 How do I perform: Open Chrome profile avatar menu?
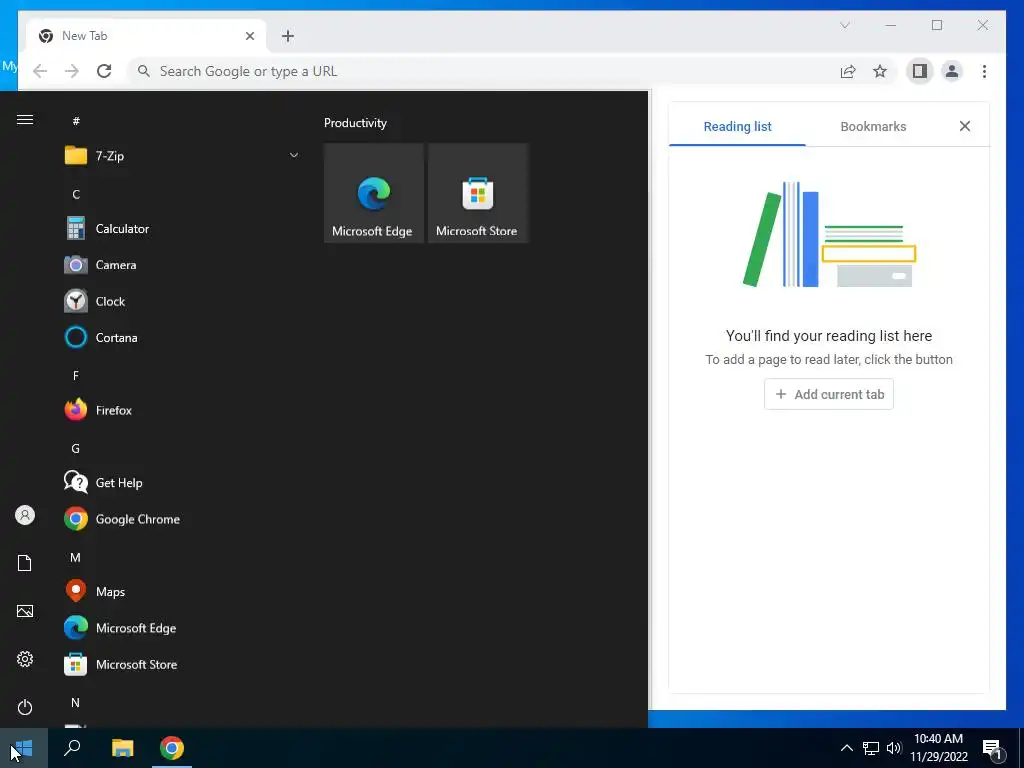click(x=952, y=71)
